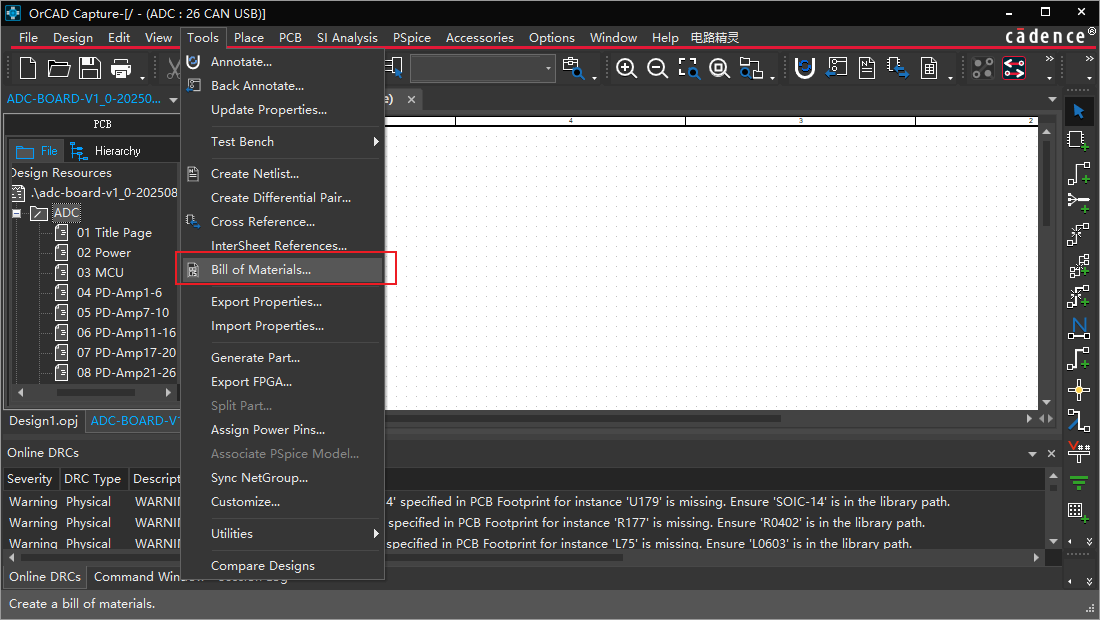Viewport: 1100px width, 620px height.
Task: Click Bill of Materials toolbar icon
Action: tap(929, 68)
